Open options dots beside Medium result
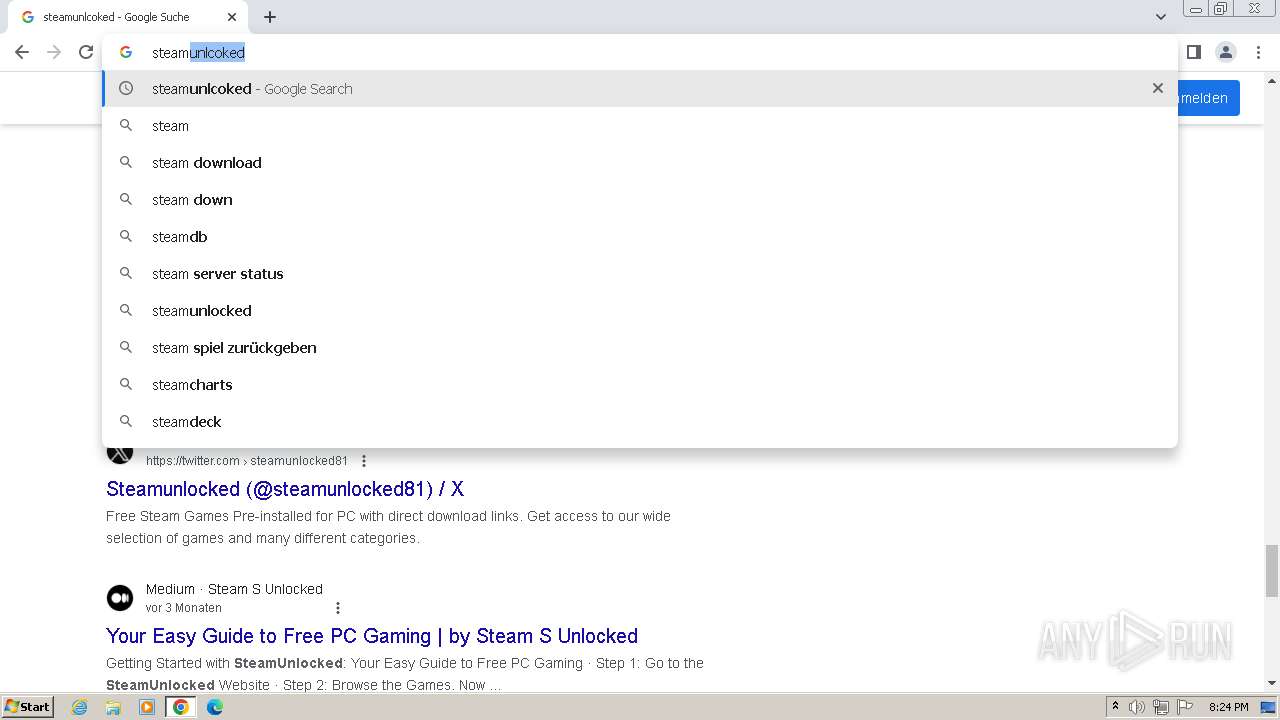The height and width of the screenshot is (720, 1280). tap(338, 608)
